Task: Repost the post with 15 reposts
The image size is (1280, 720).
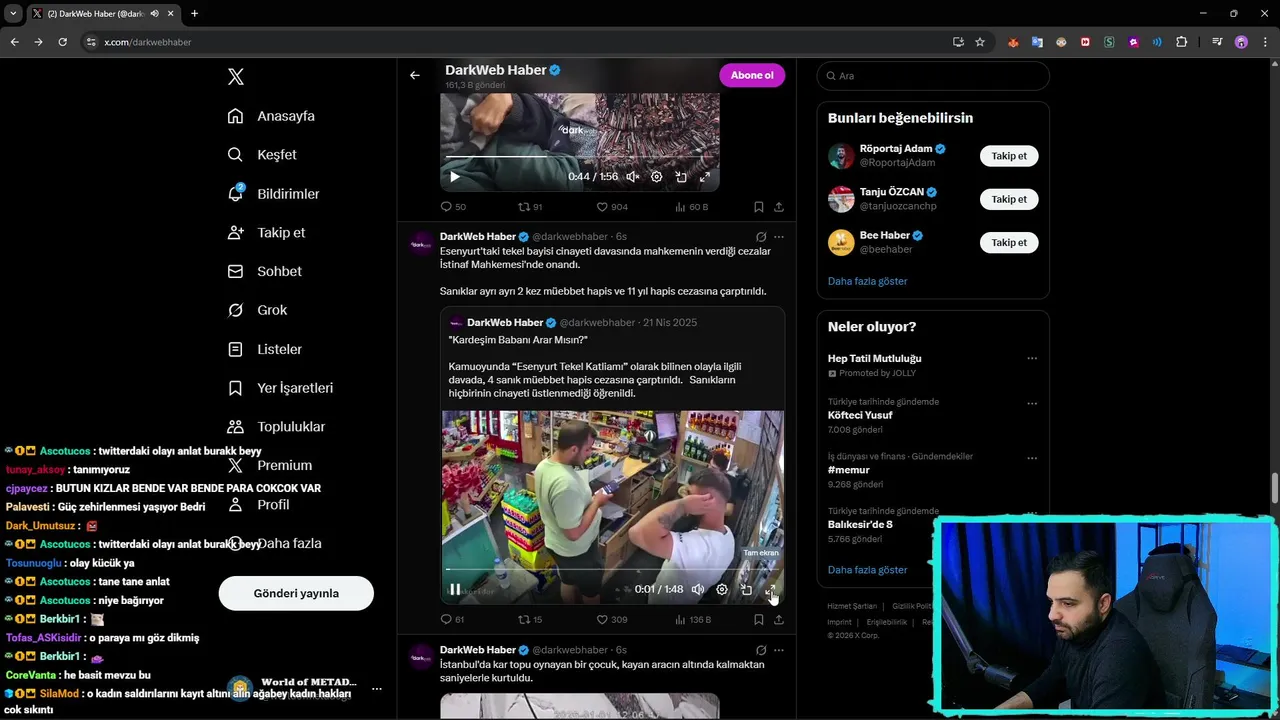Action: pyautogui.click(x=530, y=620)
